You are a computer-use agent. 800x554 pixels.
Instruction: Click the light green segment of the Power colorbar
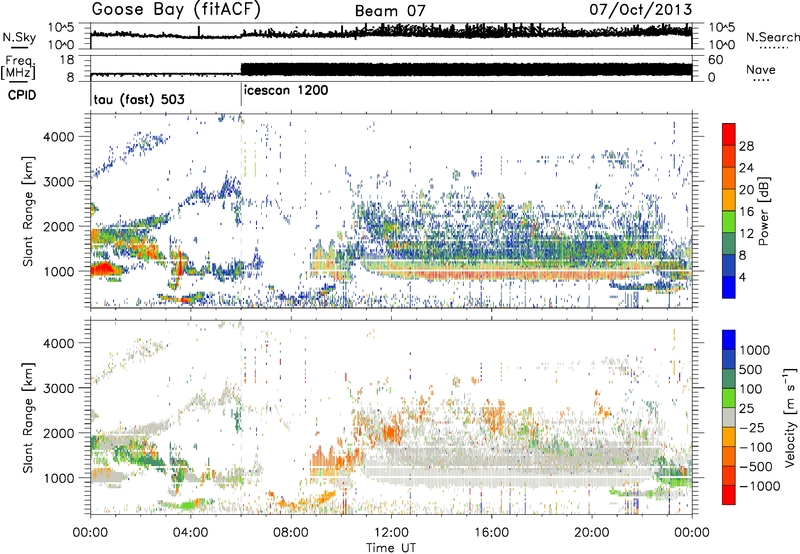(x=729, y=221)
